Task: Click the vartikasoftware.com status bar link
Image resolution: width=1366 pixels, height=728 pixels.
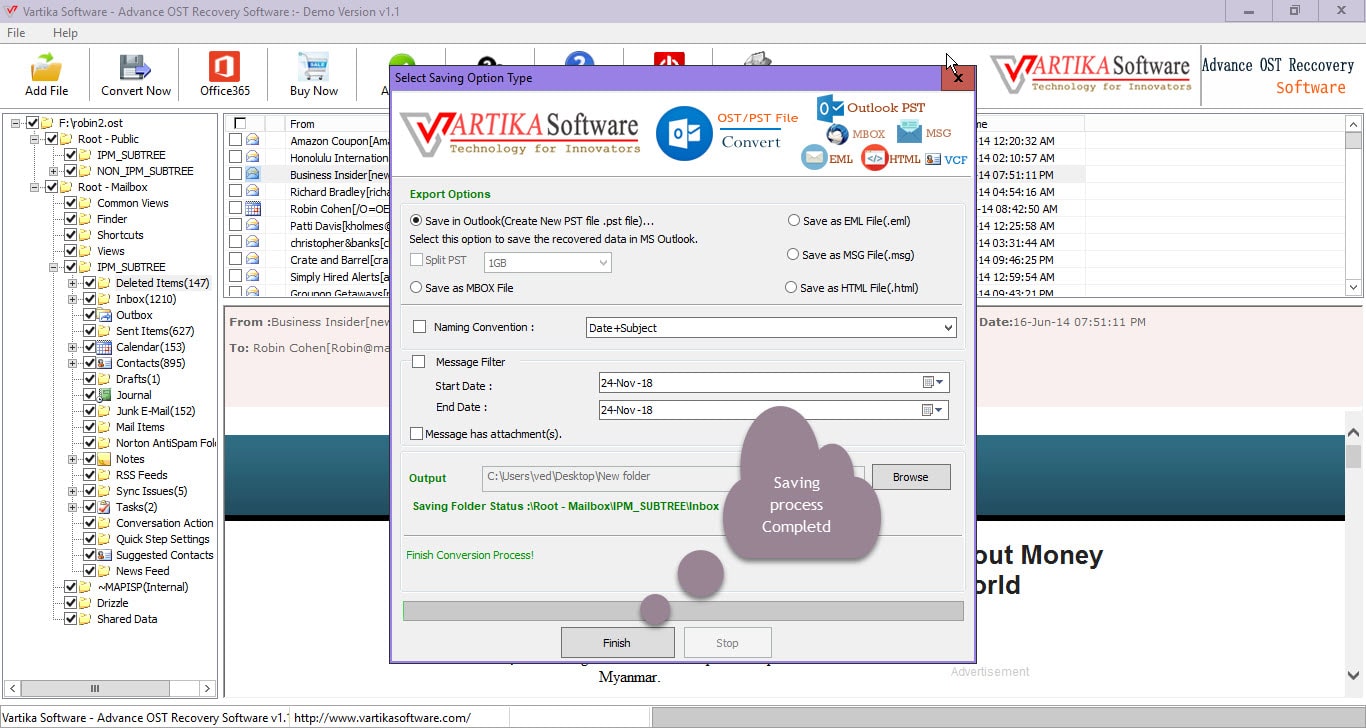Action: (x=382, y=718)
